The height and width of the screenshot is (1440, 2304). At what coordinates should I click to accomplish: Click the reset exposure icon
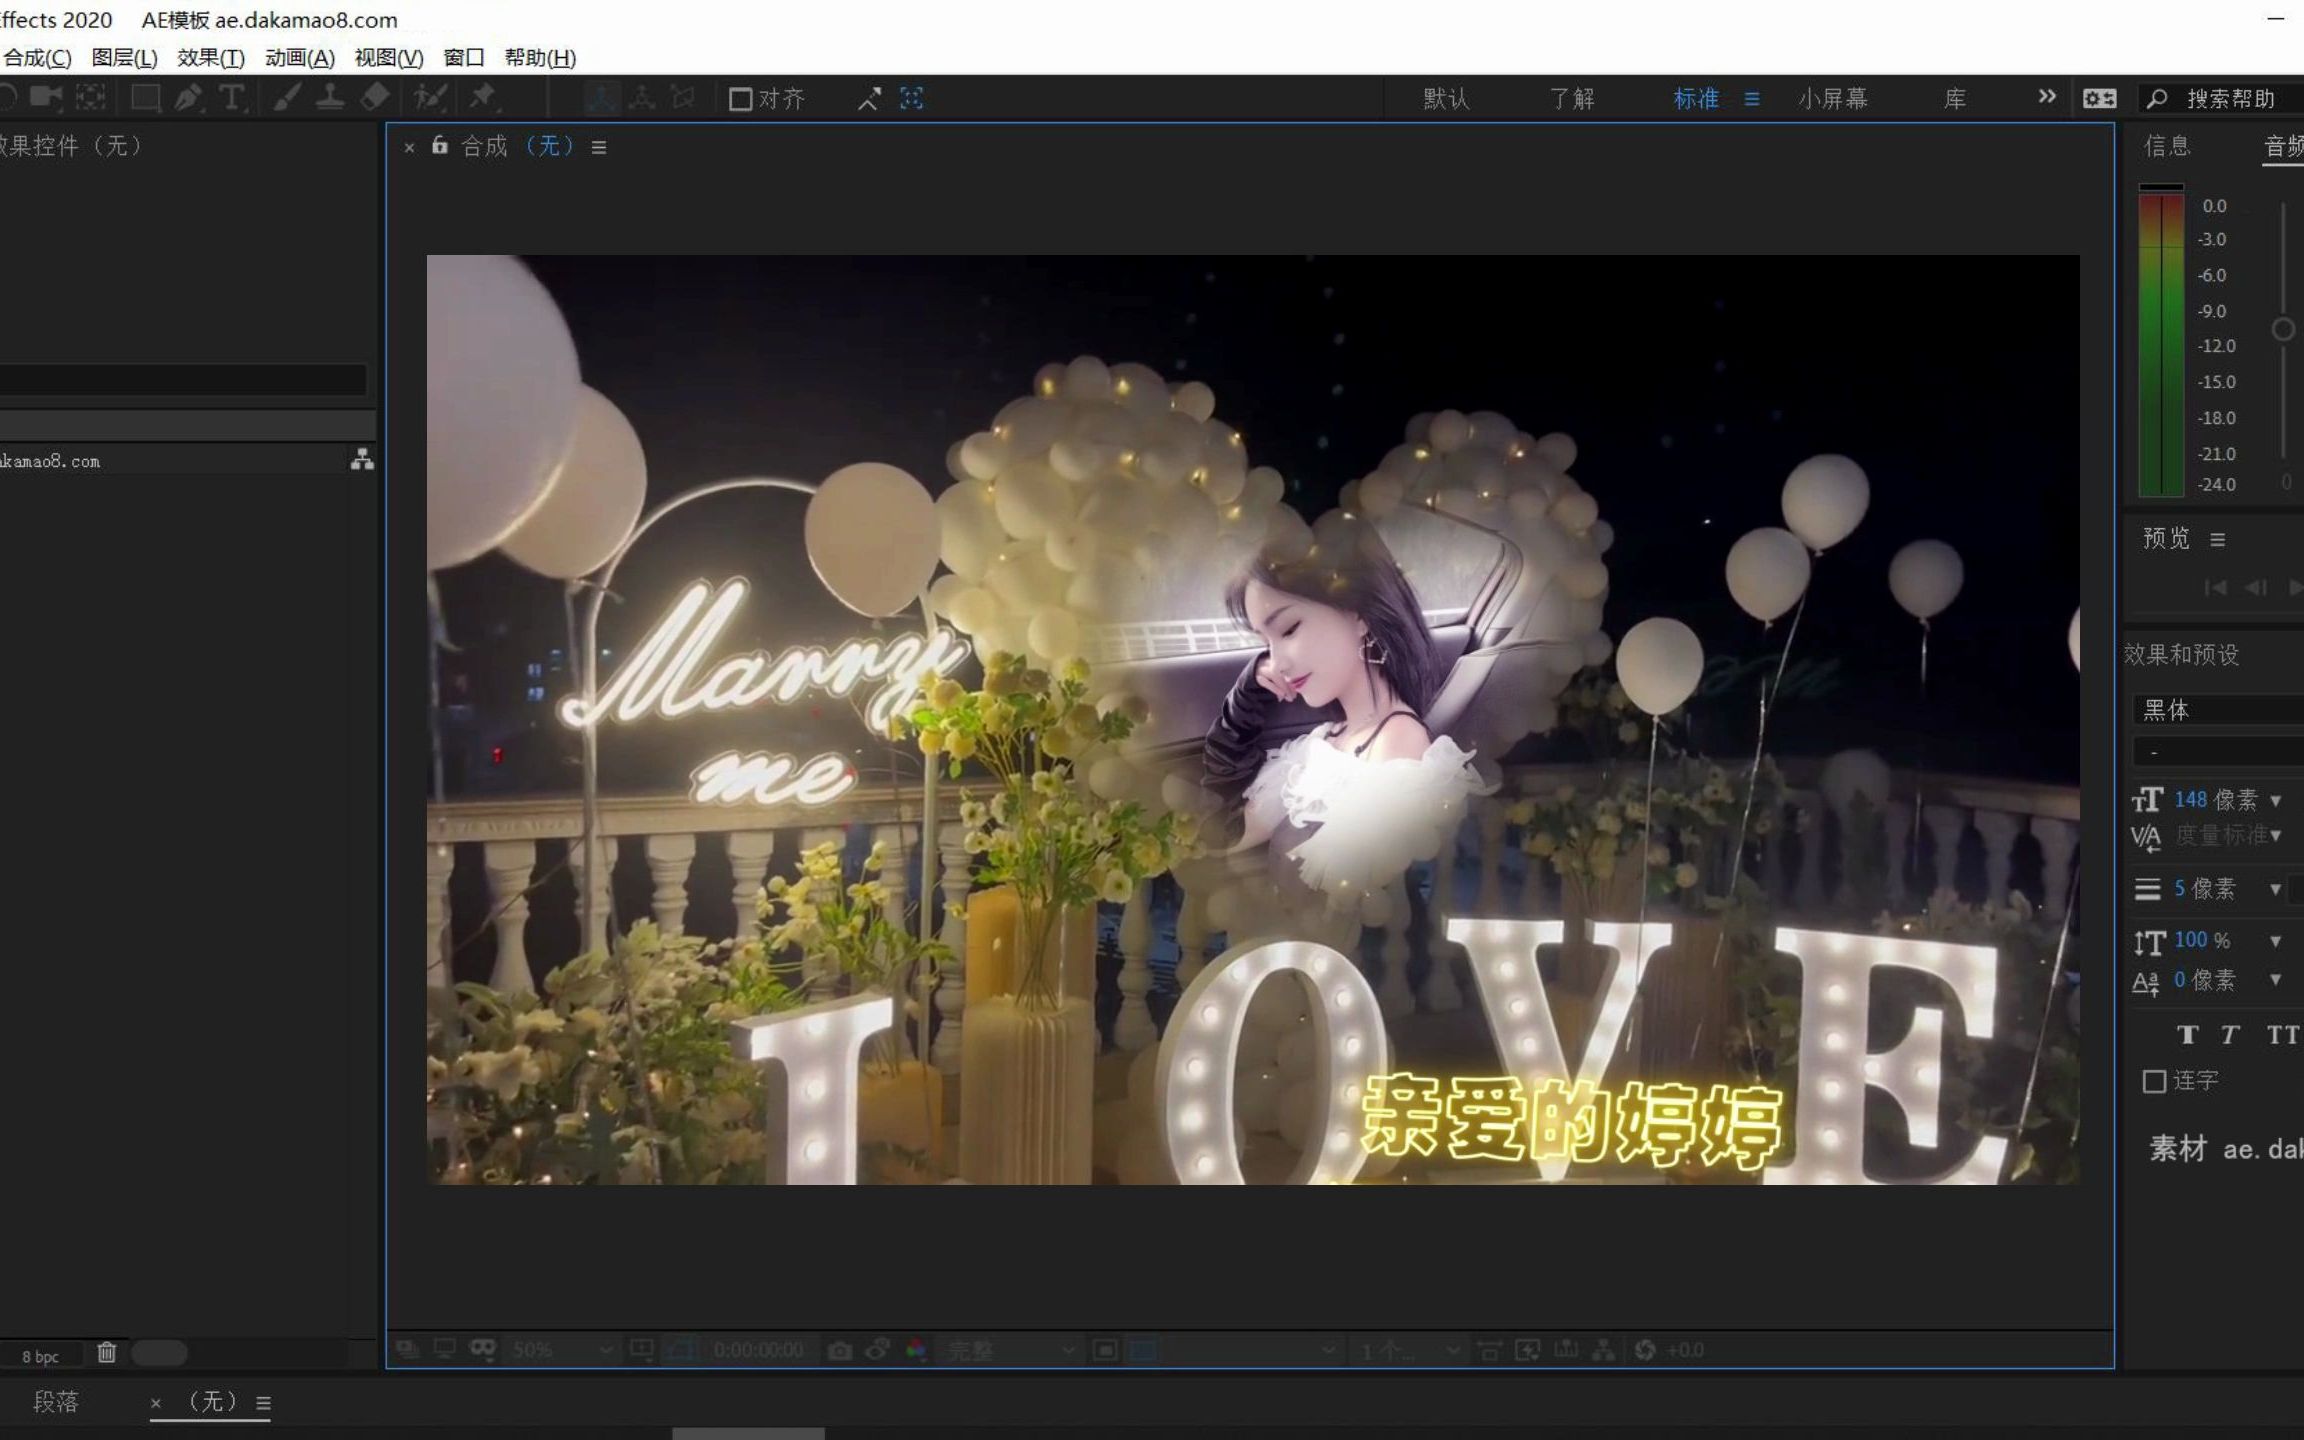[x=1645, y=1350]
